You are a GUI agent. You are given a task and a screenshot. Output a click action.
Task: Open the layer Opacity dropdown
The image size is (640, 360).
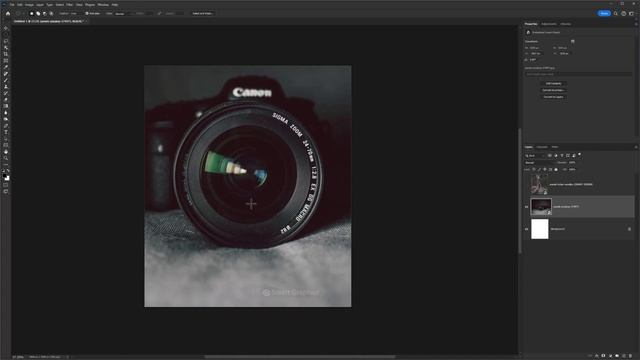click(573, 162)
